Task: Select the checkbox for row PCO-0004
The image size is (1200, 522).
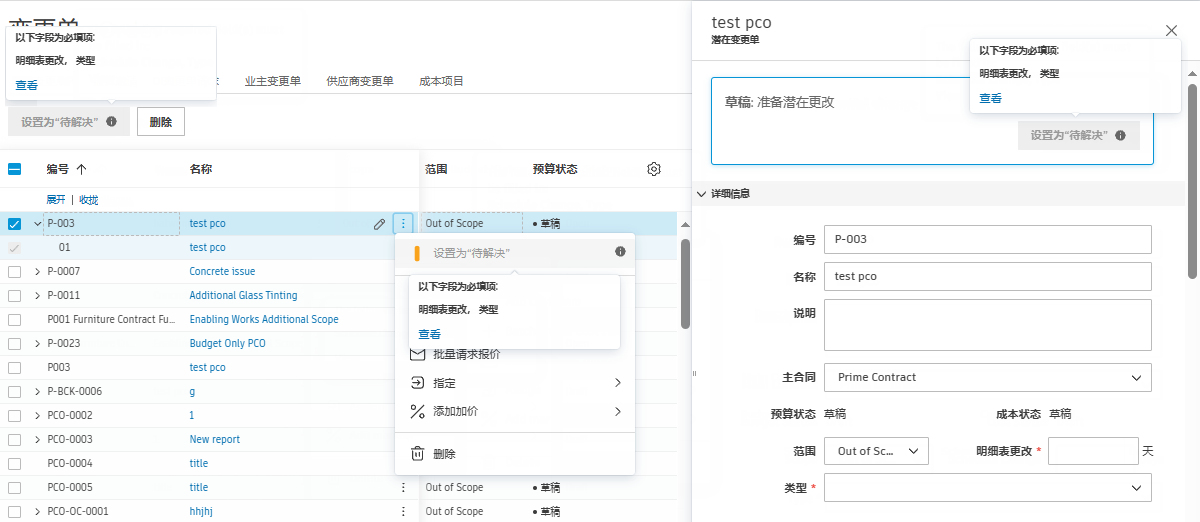Action: pos(15,464)
